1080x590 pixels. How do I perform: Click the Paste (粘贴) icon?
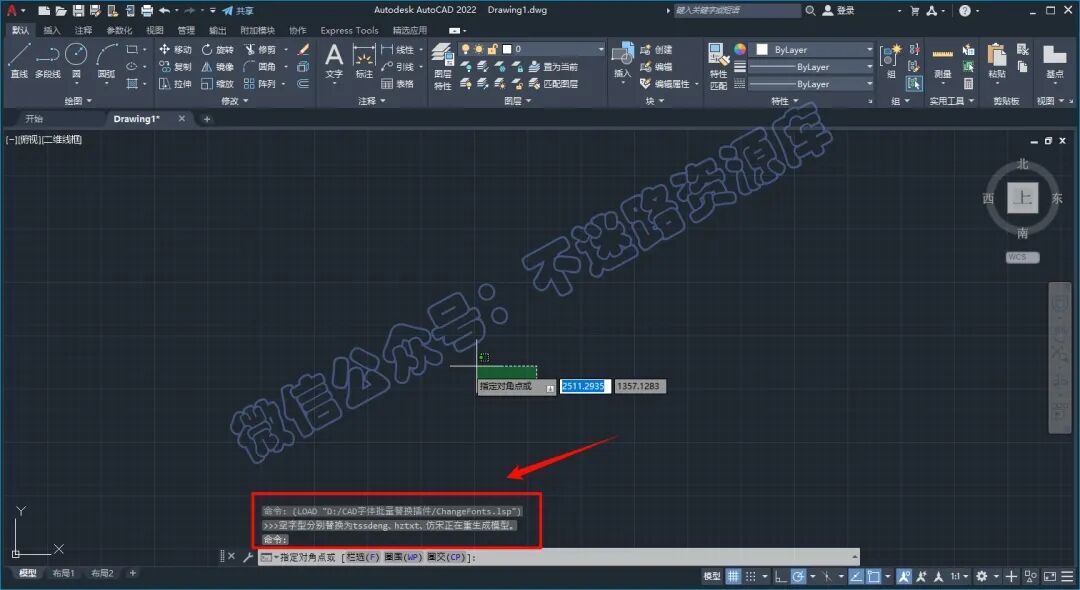997,61
